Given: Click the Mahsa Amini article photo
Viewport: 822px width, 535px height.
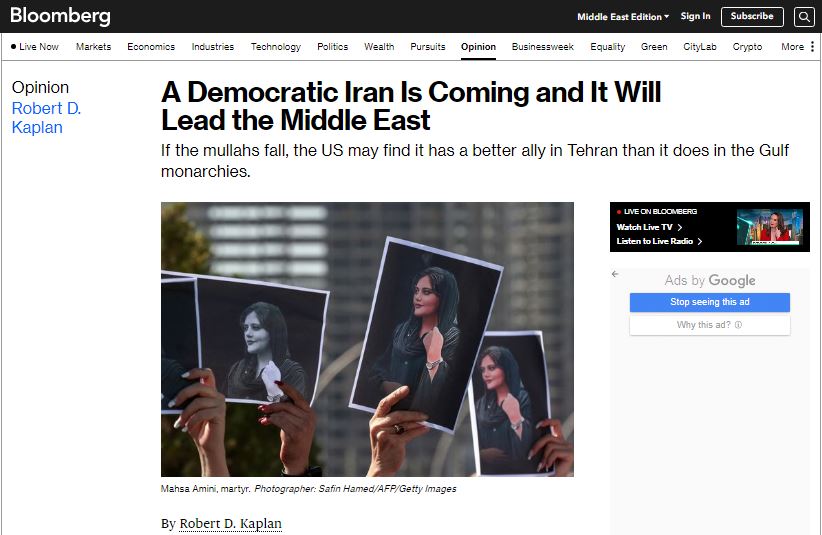Looking at the screenshot, I should [367, 340].
